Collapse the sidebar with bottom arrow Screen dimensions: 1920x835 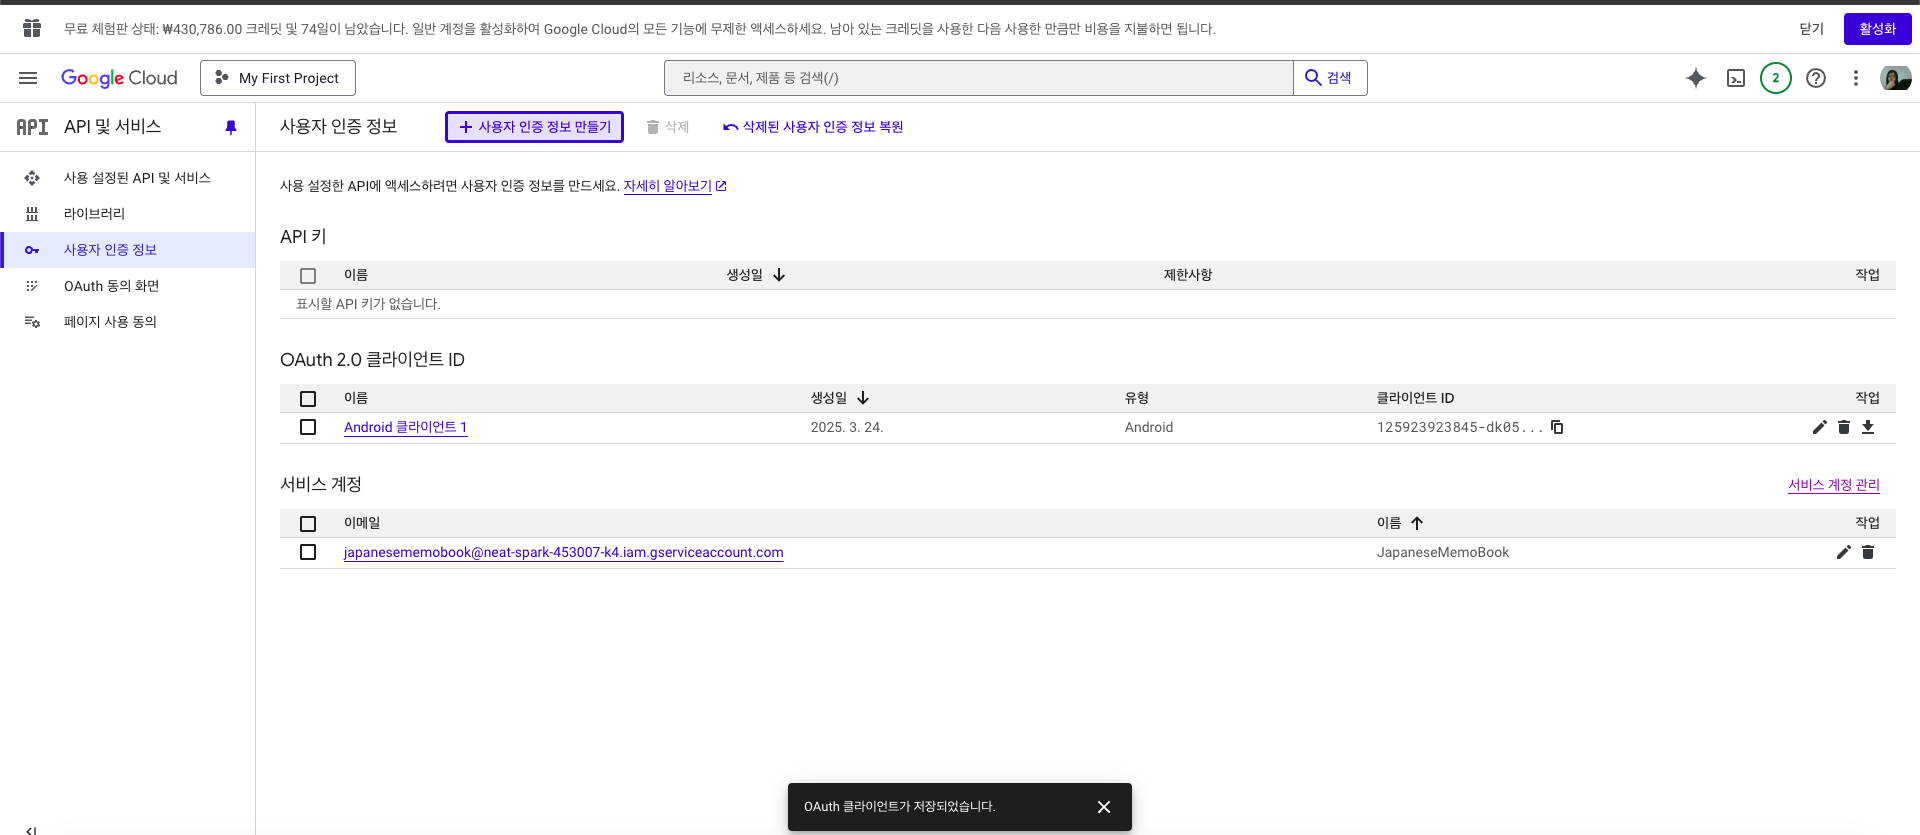31,829
